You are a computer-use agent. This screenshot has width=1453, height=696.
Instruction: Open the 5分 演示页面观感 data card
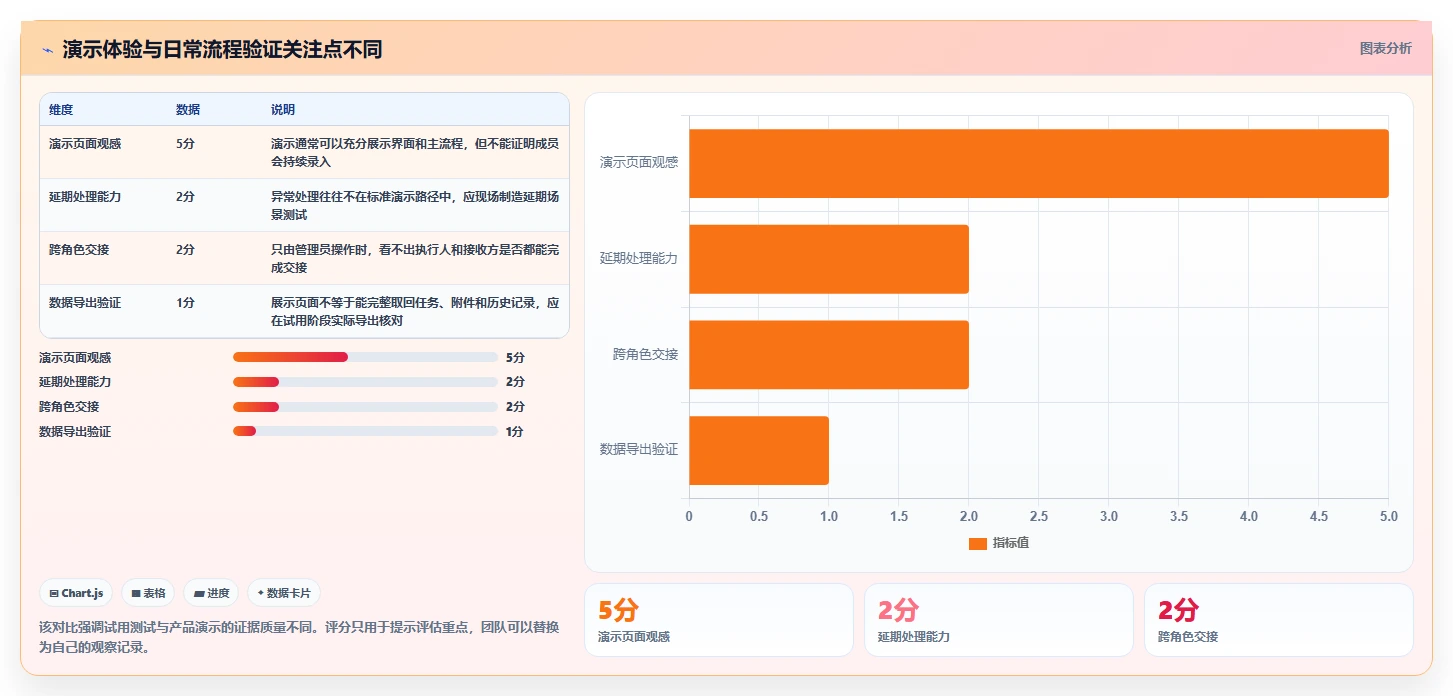coord(719,620)
